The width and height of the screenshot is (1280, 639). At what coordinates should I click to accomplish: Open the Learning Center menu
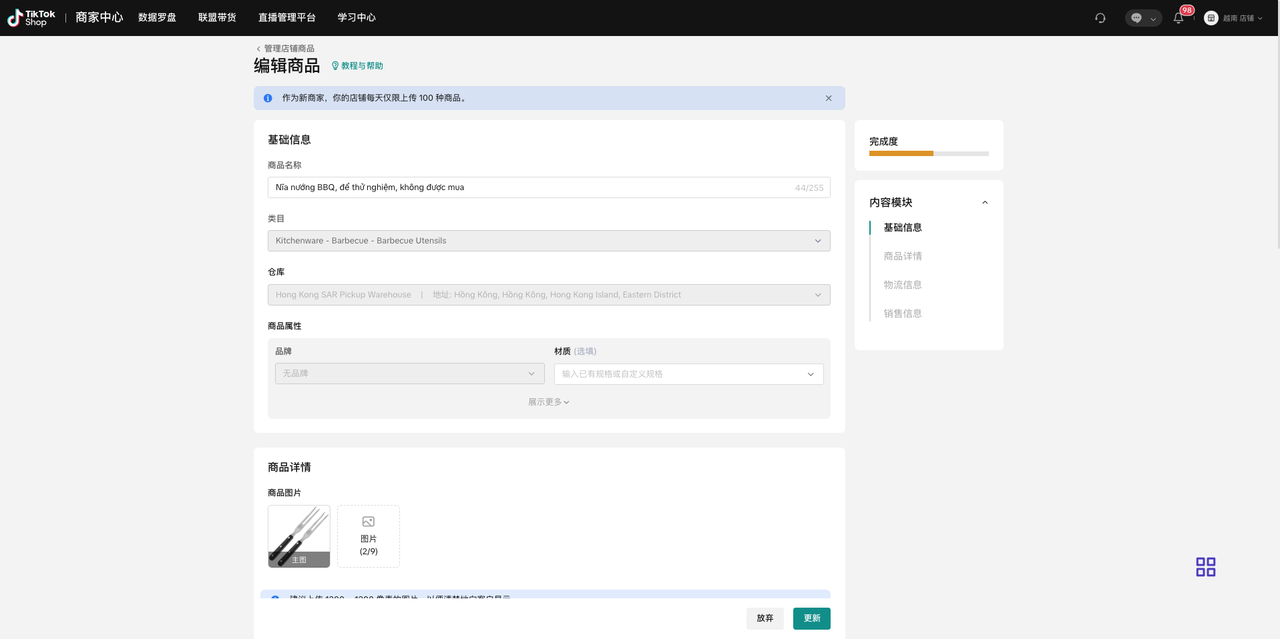[356, 18]
